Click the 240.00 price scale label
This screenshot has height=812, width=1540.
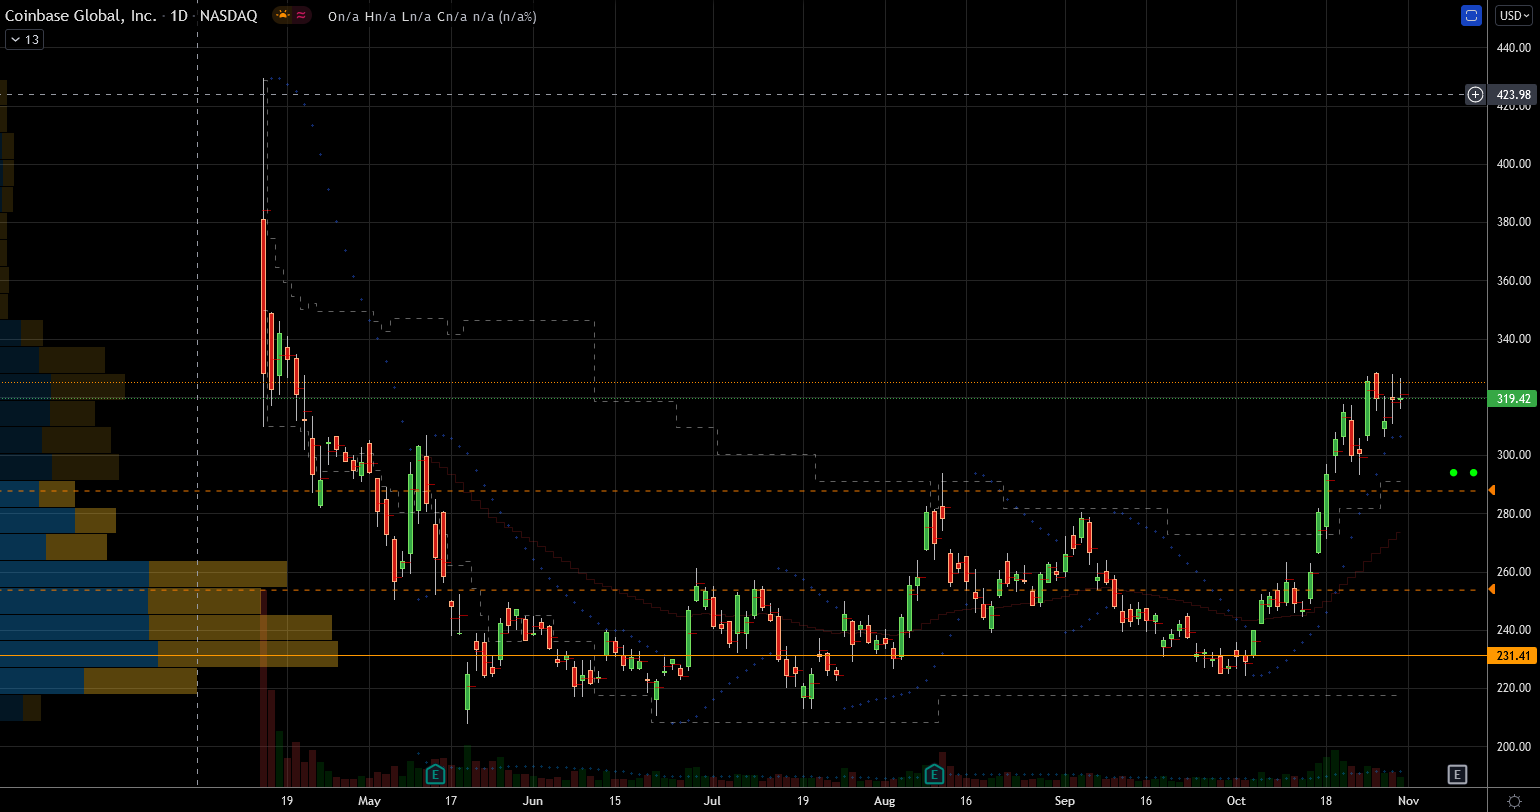pos(1514,630)
